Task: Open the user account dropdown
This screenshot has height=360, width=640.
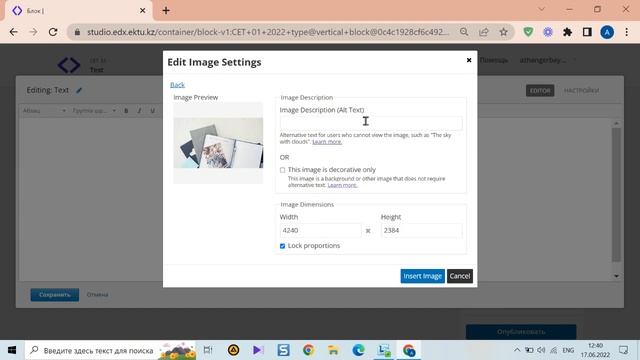Action: pos(547,60)
